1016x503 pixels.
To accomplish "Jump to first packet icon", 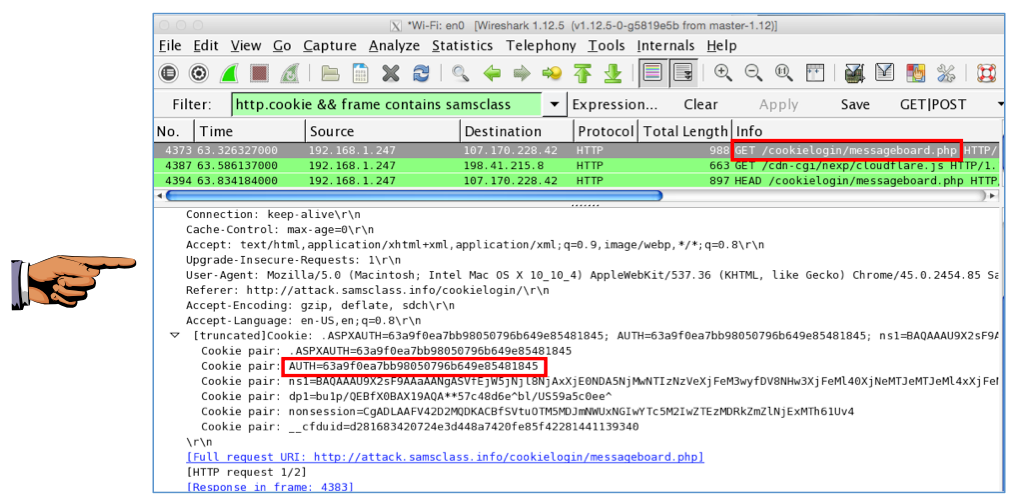I will coord(582,73).
